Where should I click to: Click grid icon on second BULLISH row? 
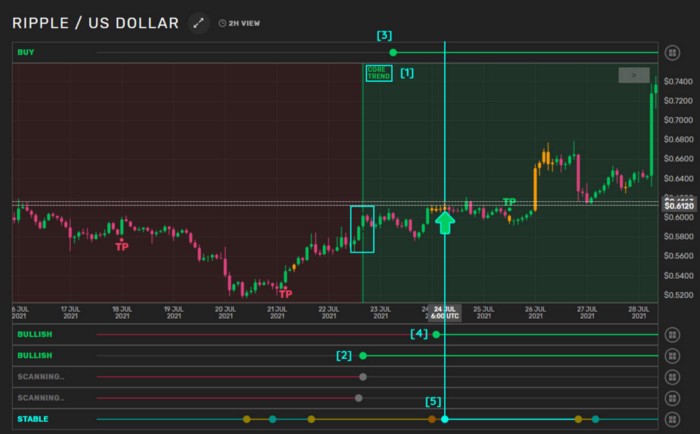click(x=672, y=356)
